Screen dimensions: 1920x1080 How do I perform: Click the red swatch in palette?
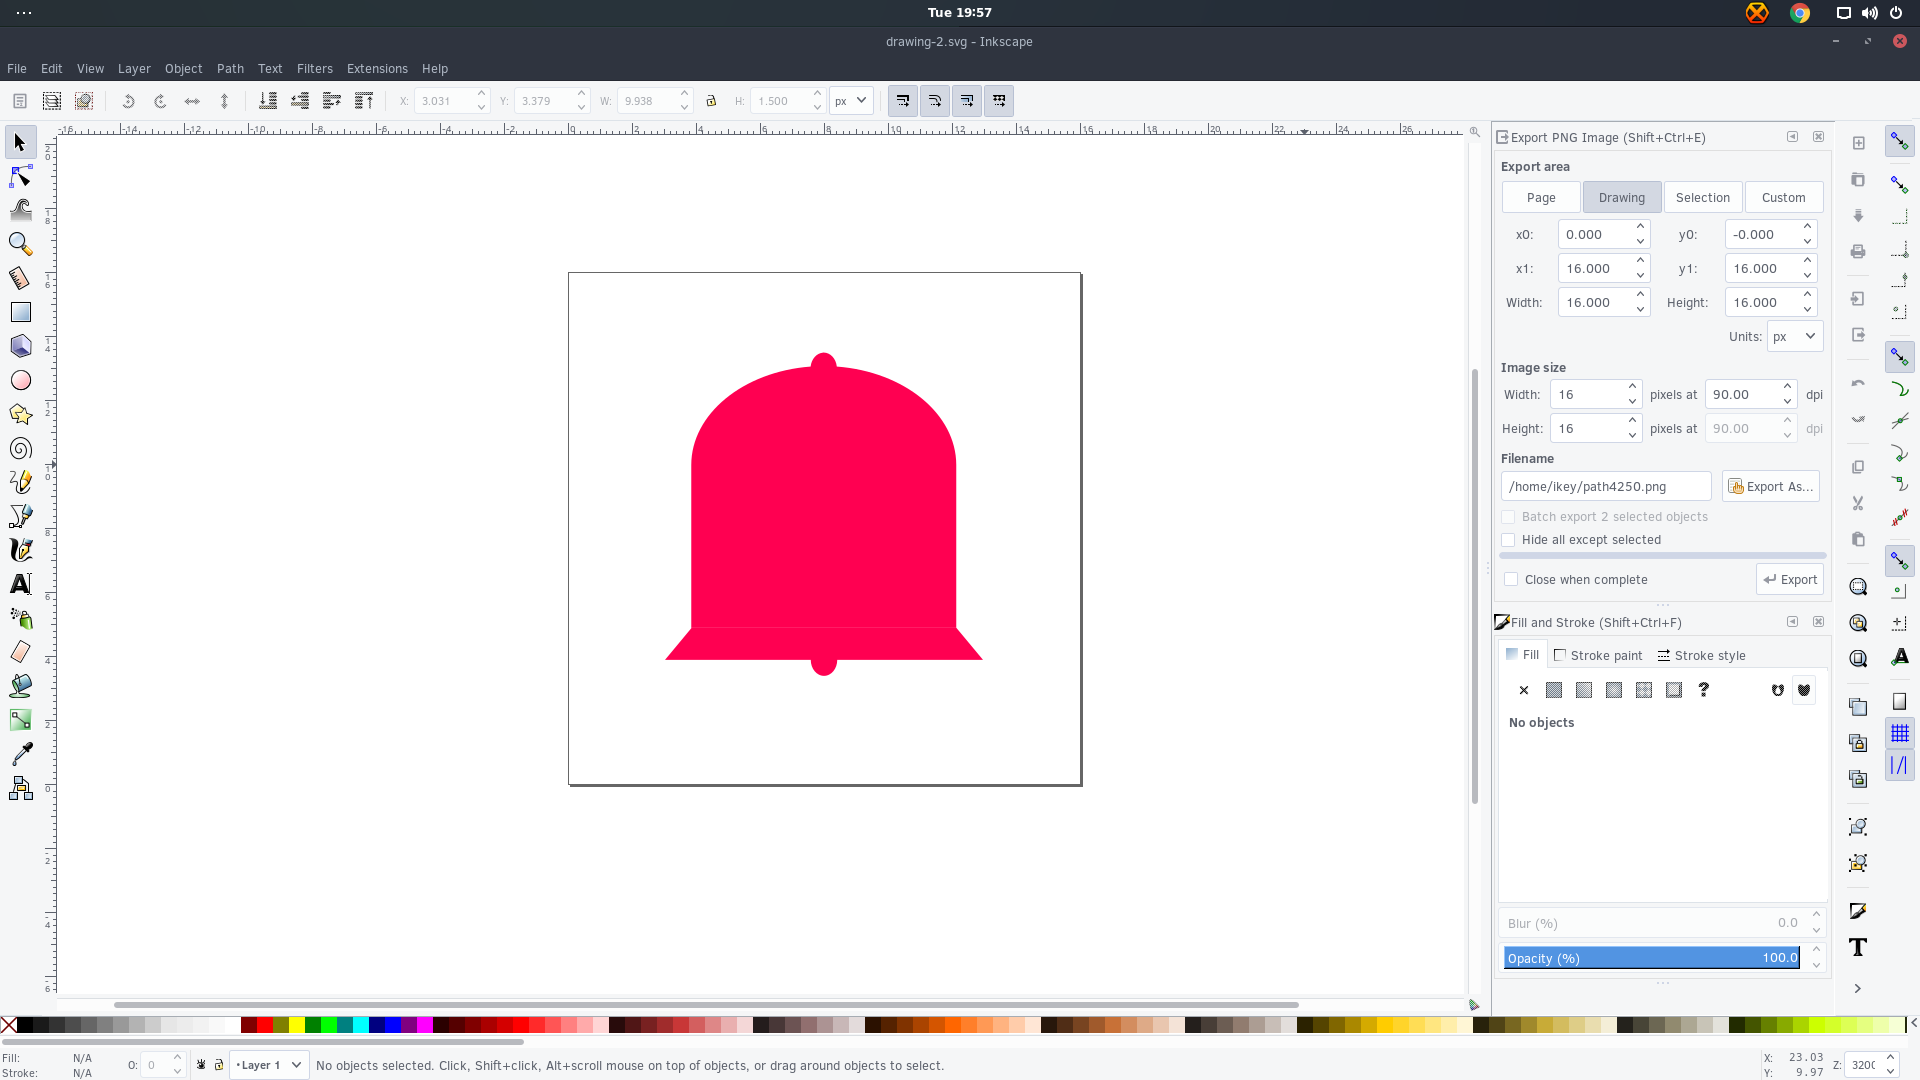point(265,1025)
